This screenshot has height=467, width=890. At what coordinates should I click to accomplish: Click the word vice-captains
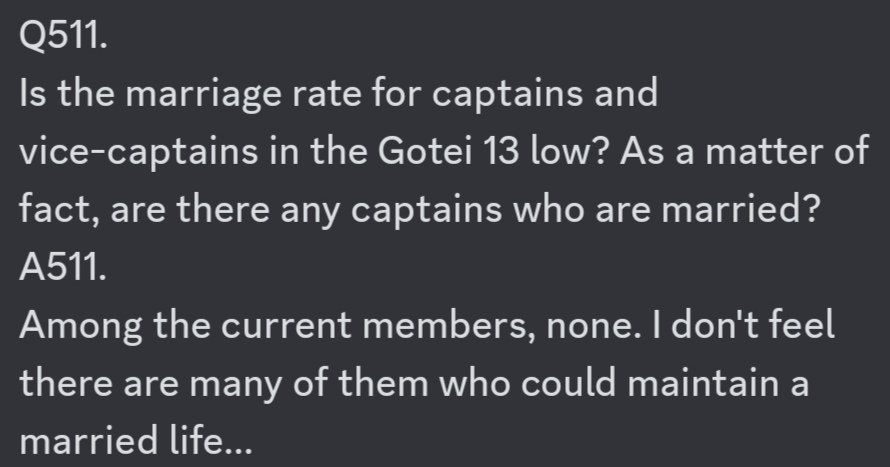click(138, 153)
